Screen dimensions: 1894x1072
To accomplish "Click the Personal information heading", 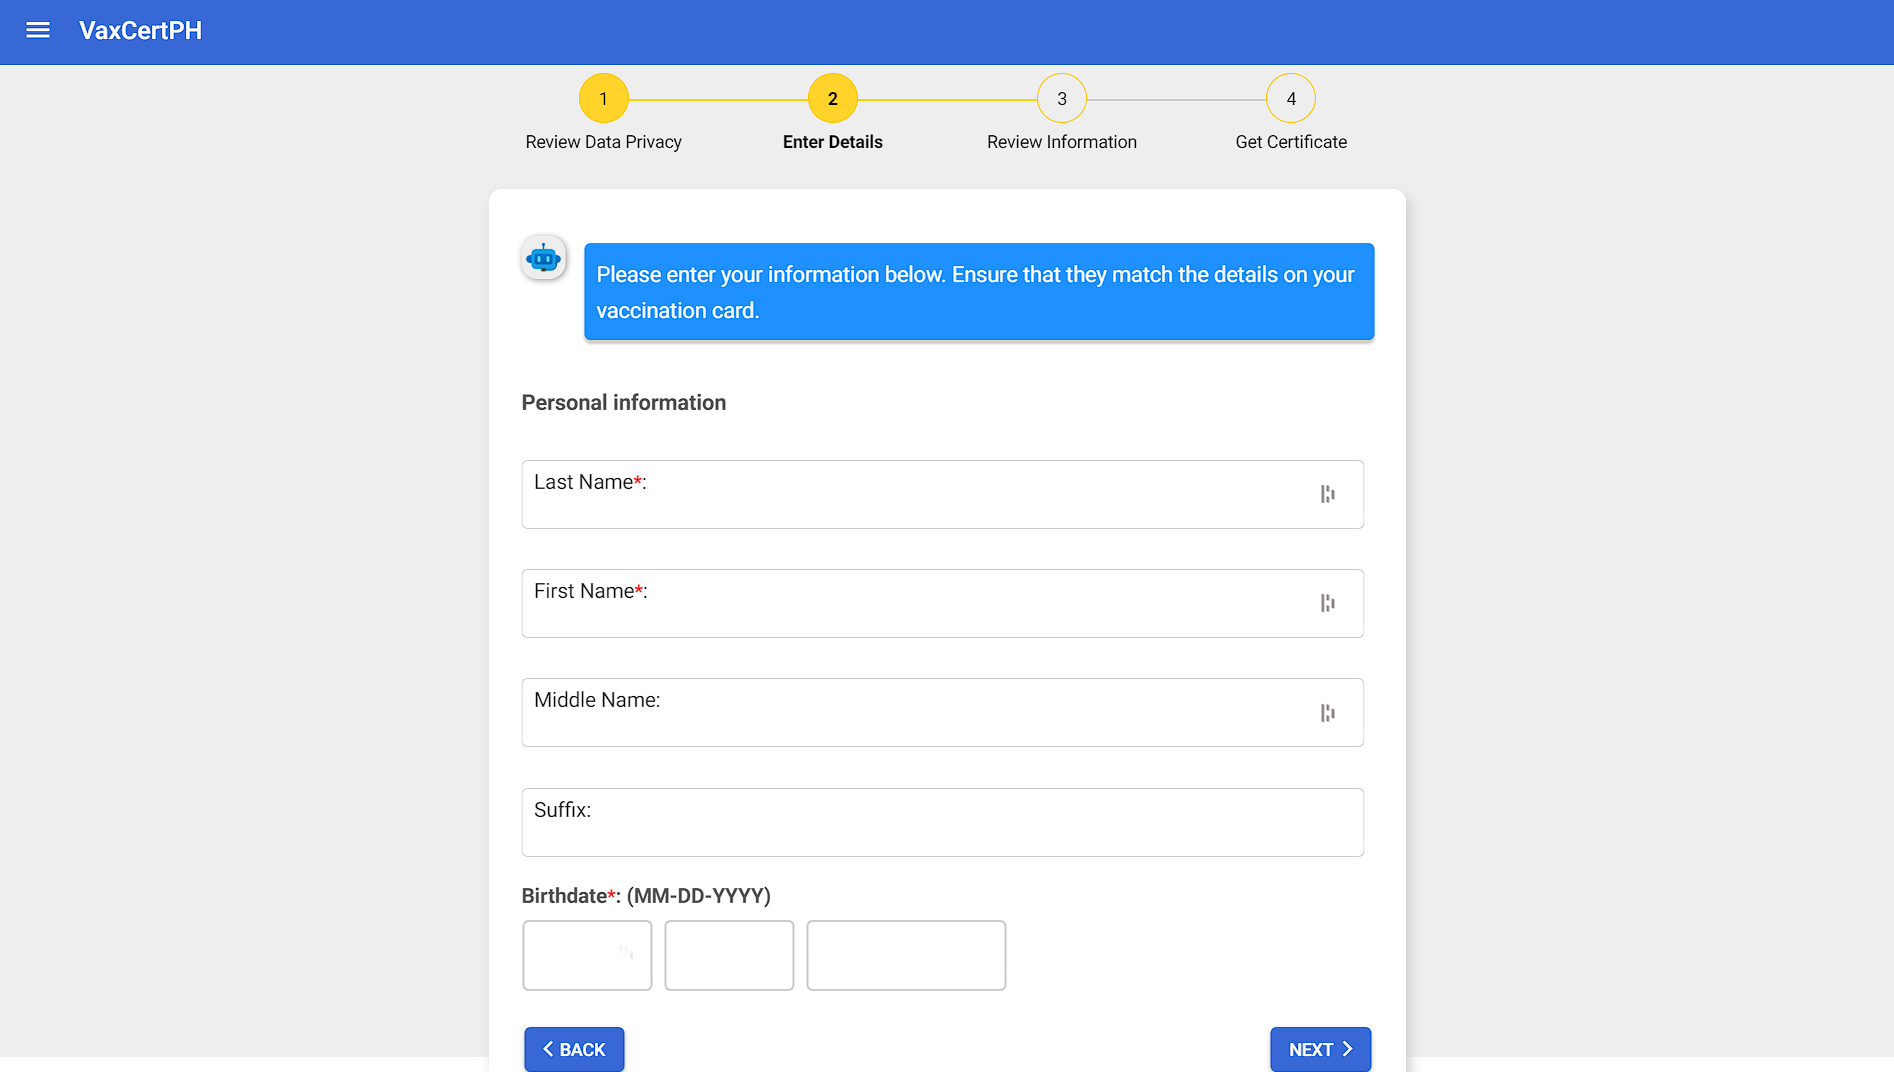I will [624, 403].
